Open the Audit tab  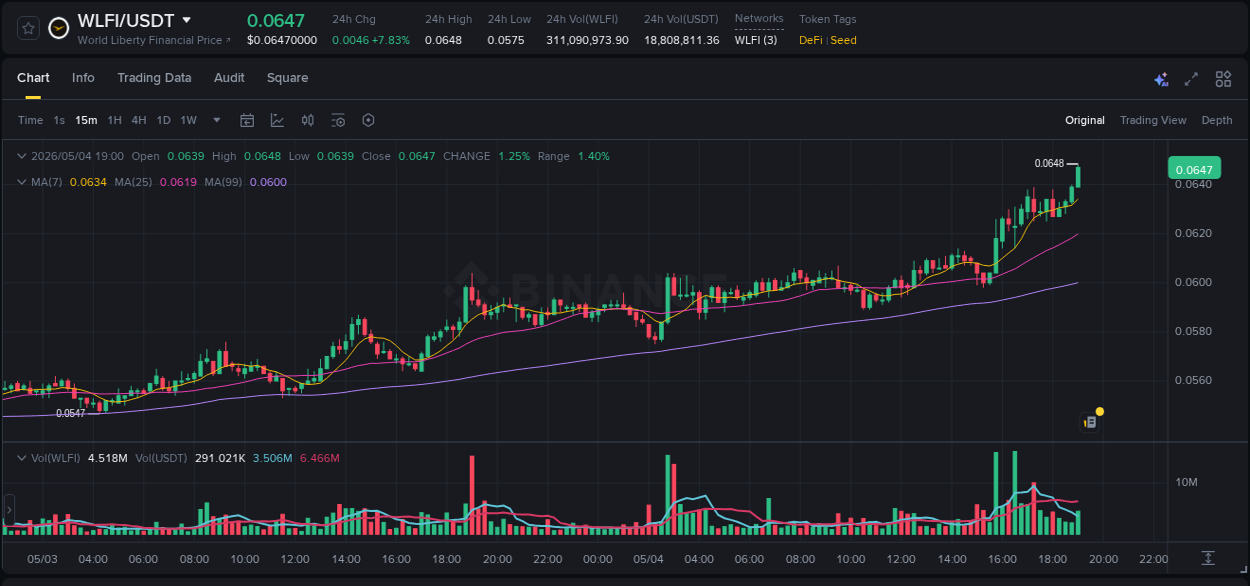(229, 78)
